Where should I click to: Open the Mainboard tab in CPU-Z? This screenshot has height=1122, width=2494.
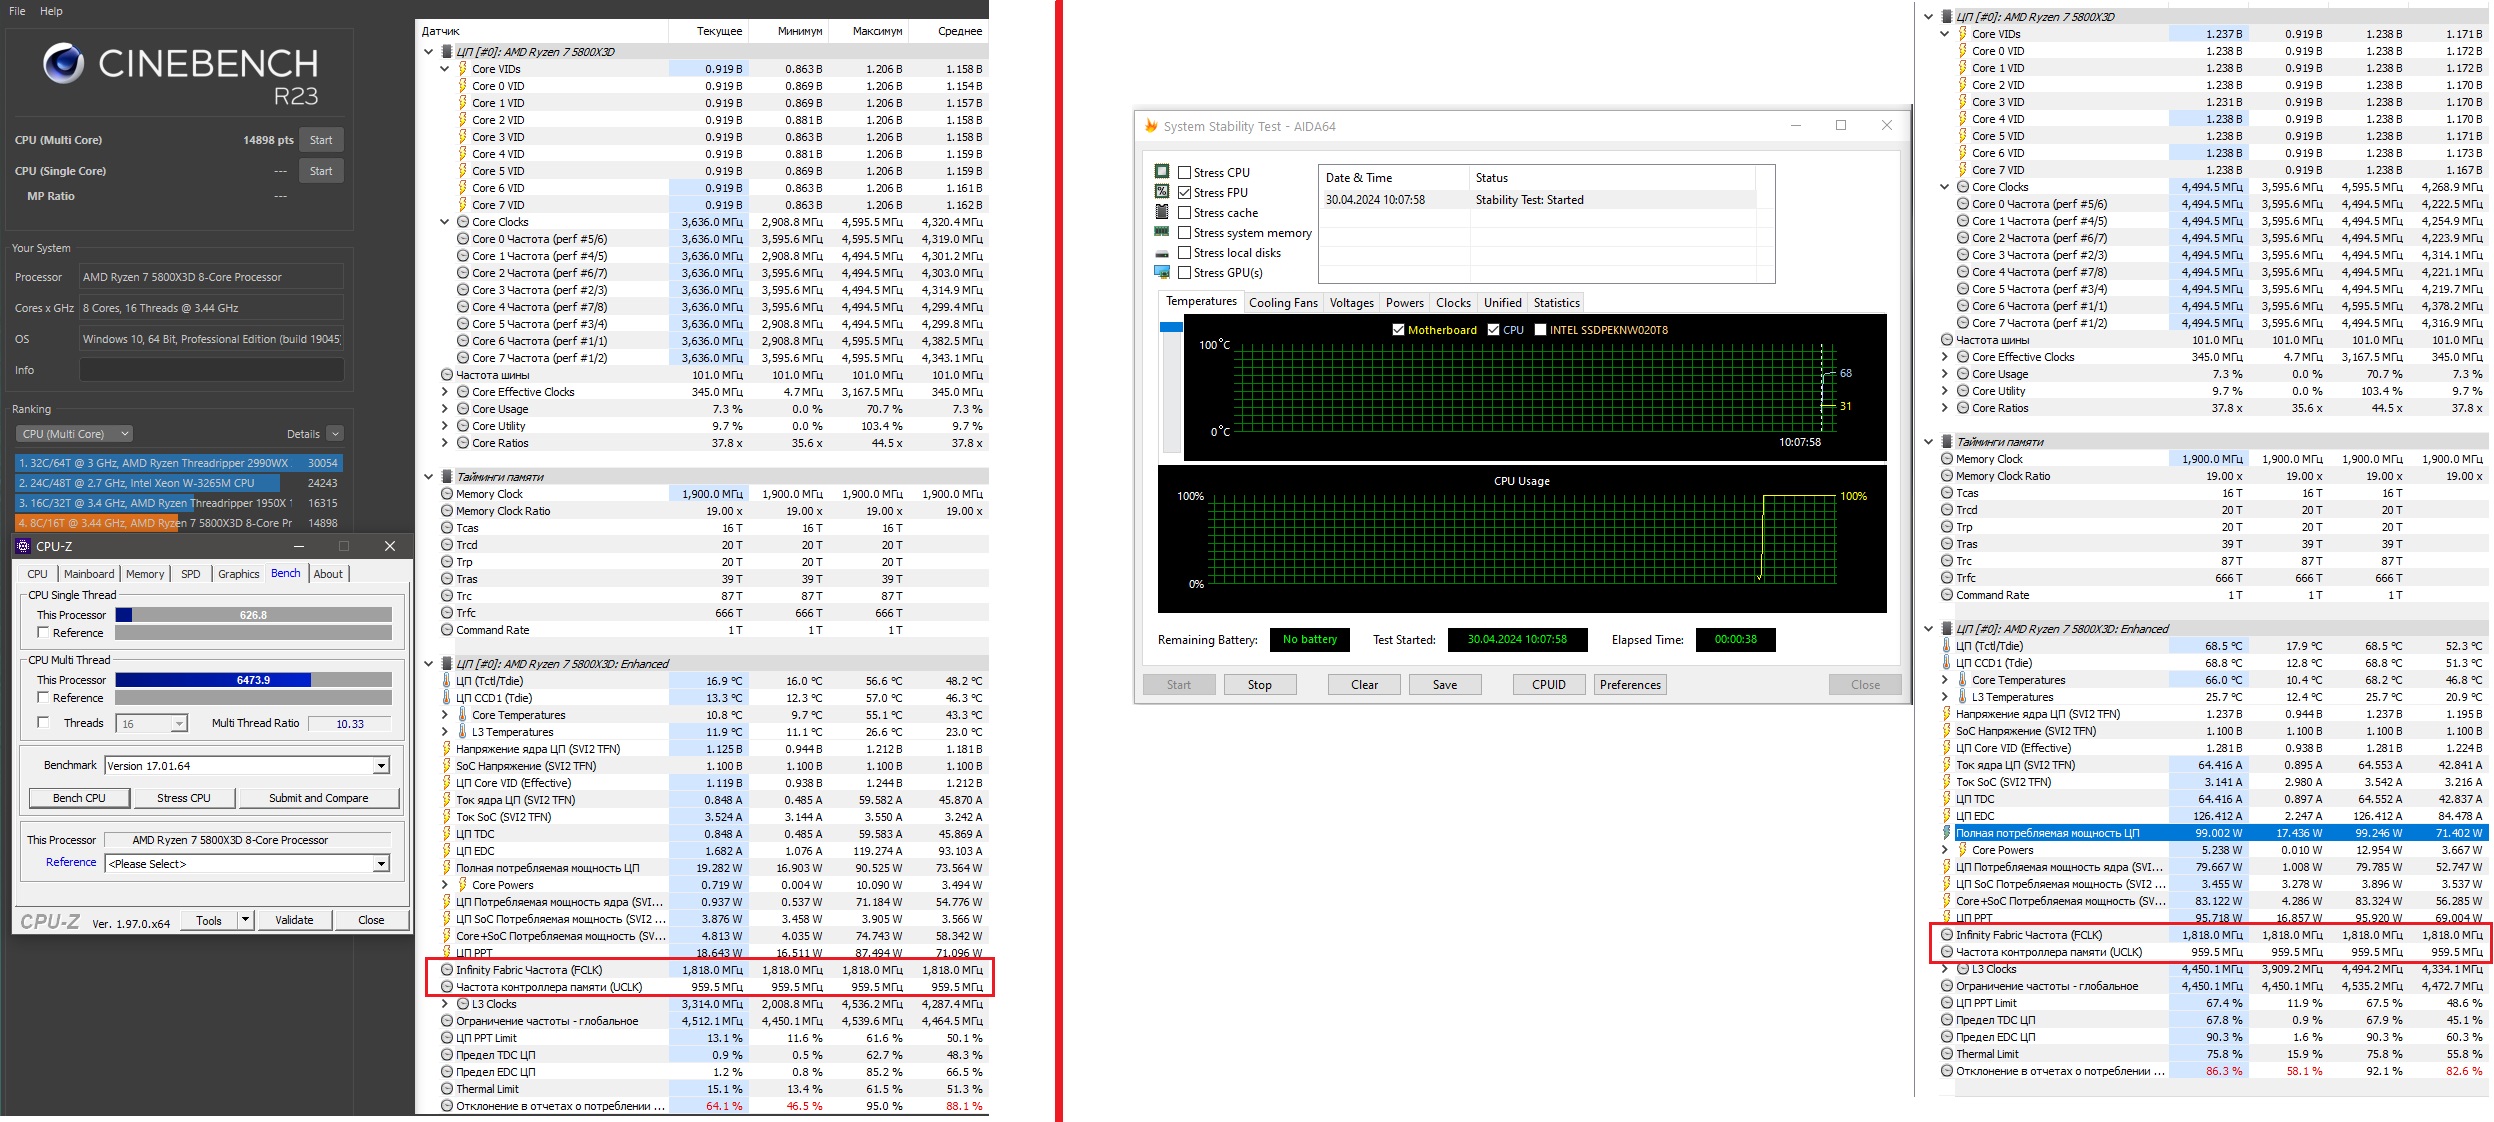pos(89,574)
